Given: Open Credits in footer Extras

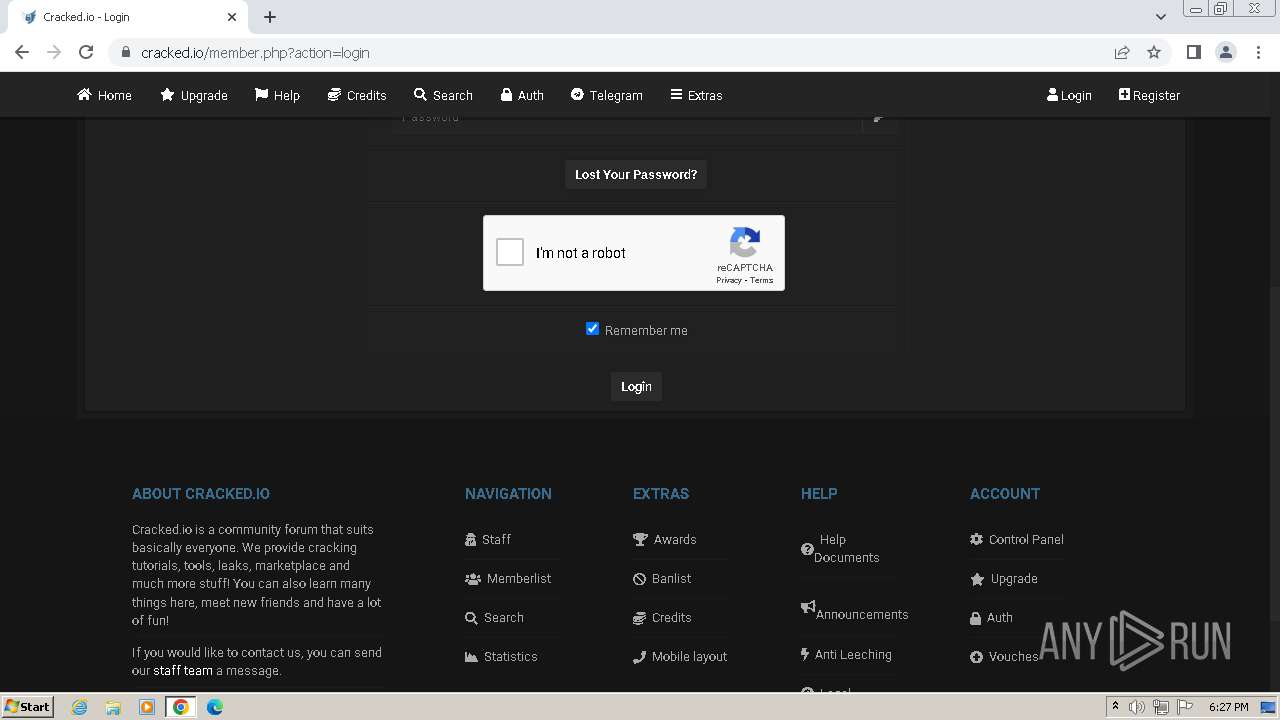Looking at the screenshot, I should click(662, 617).
